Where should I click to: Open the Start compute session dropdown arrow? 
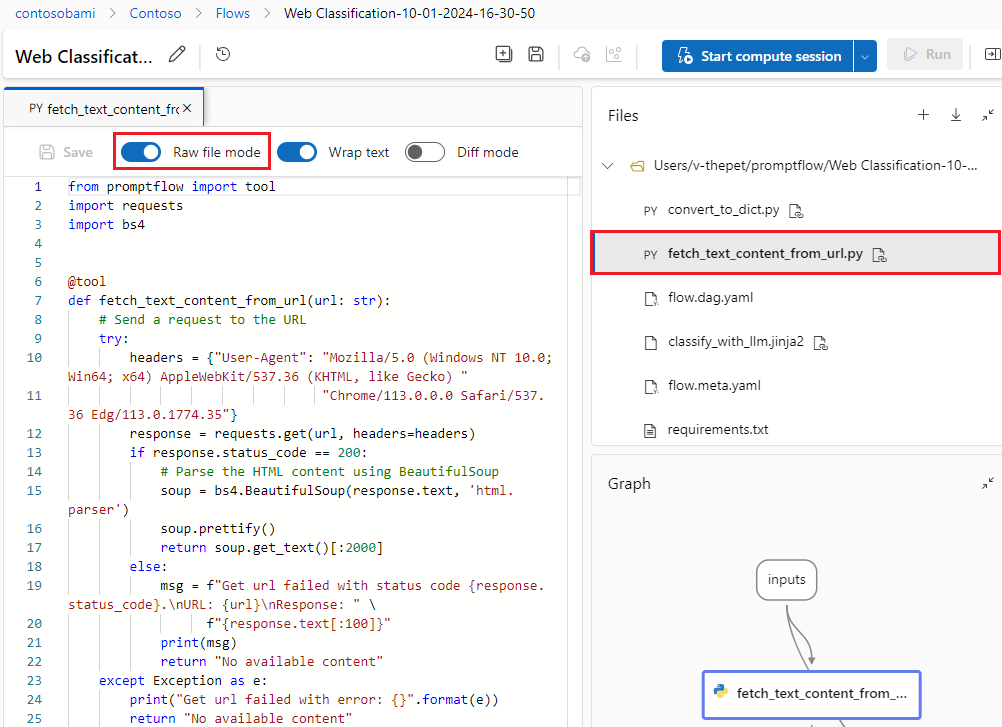[x=865, y=56]
